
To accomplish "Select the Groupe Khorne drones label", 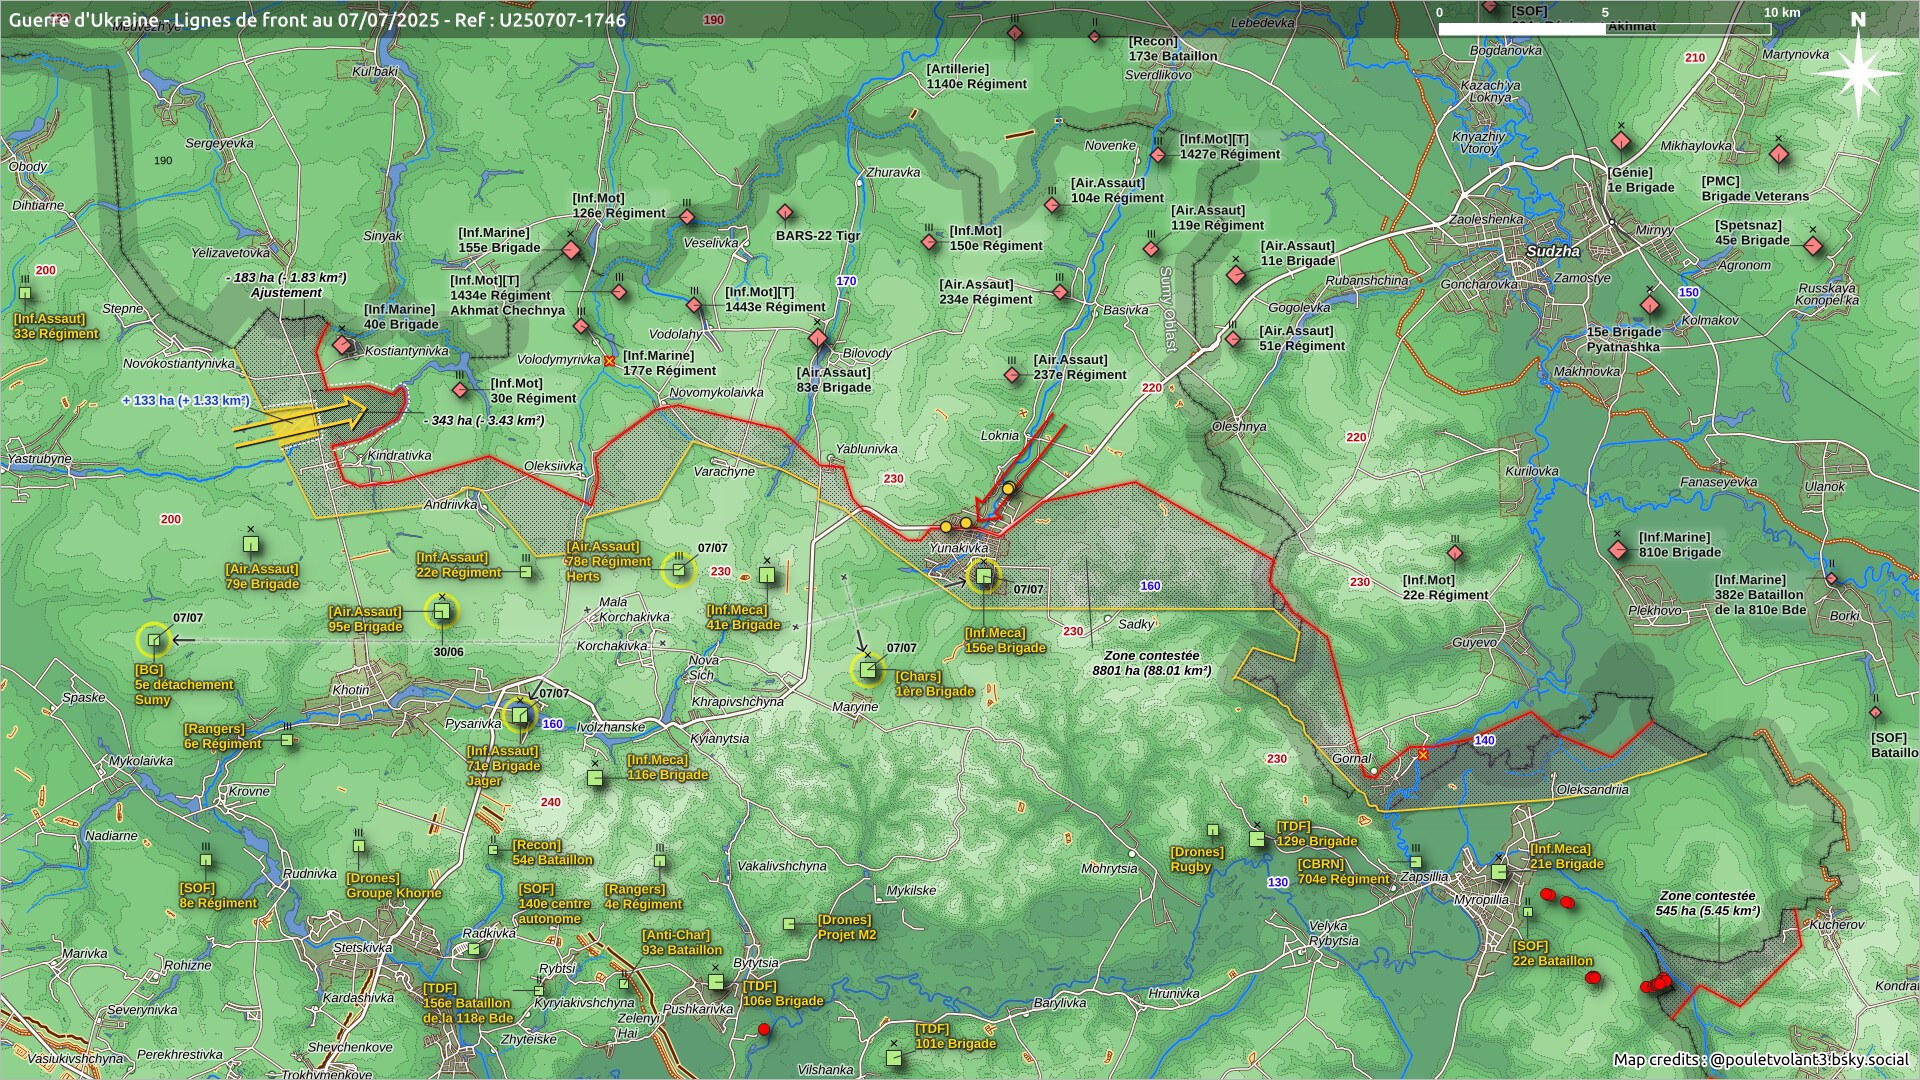I will coord(394,886).
